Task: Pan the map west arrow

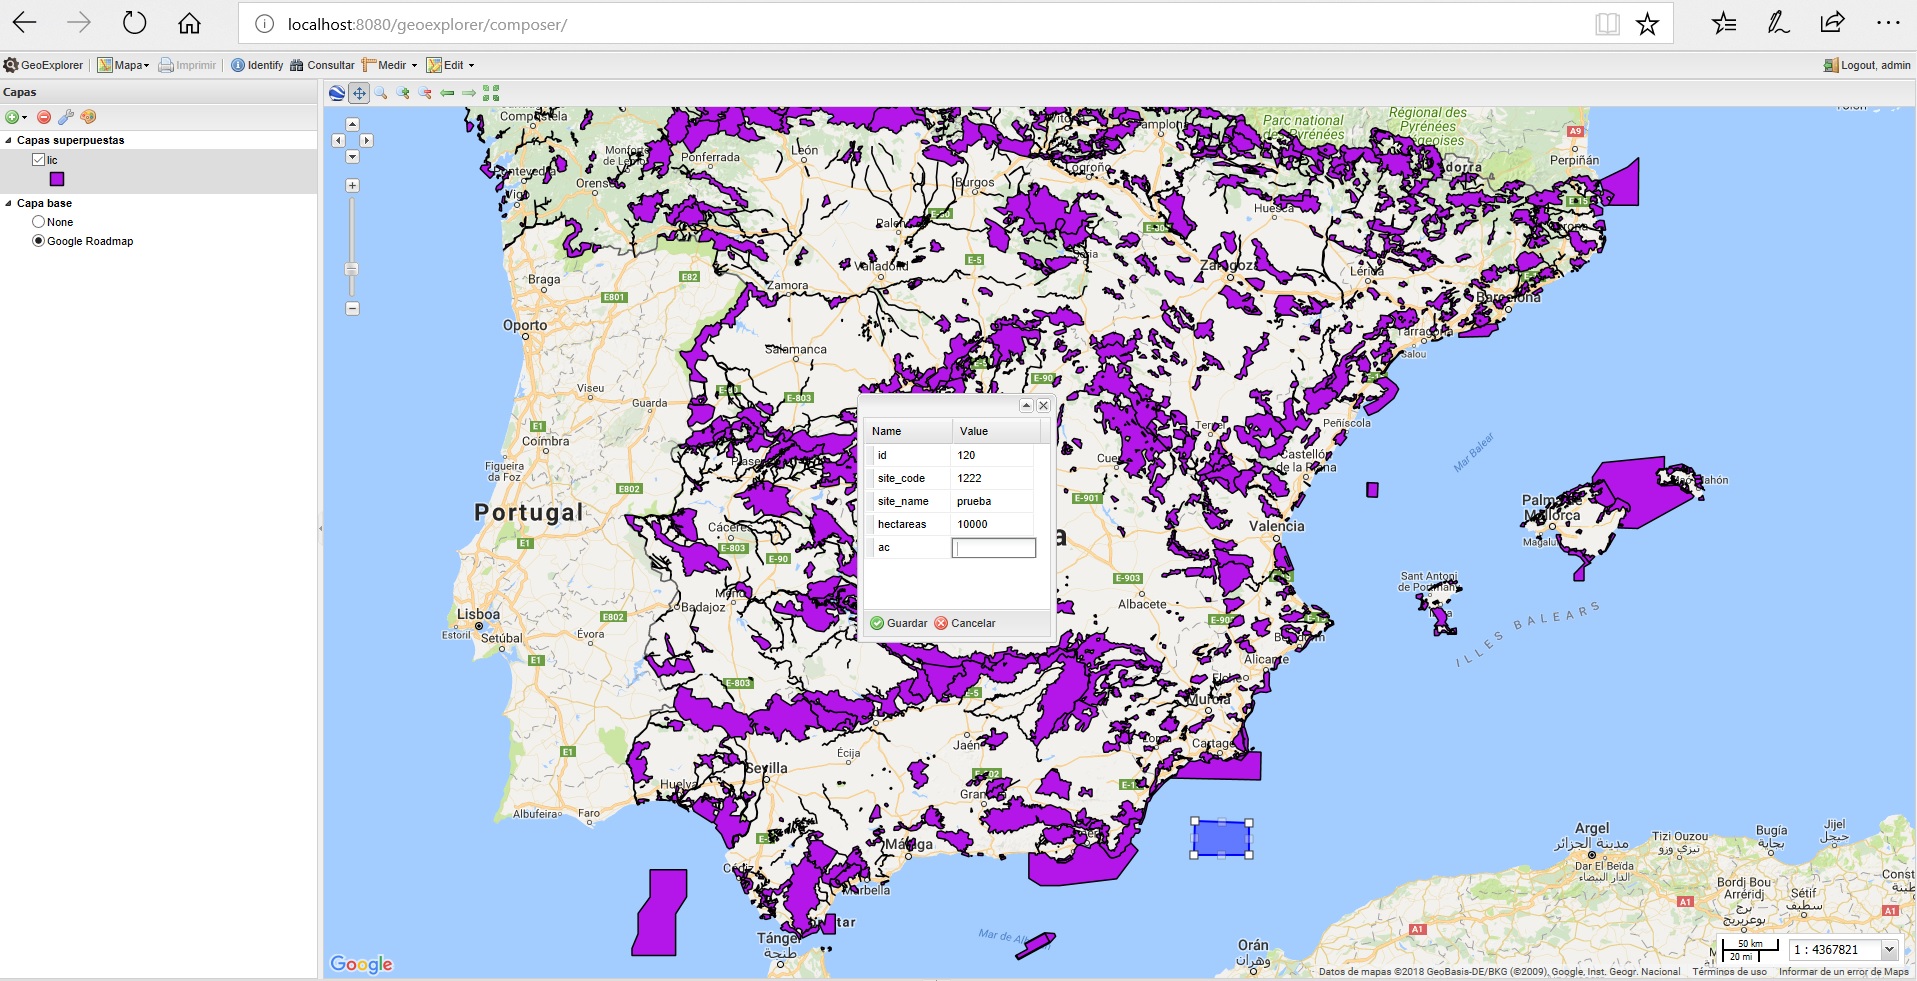Action: [338, 140]
